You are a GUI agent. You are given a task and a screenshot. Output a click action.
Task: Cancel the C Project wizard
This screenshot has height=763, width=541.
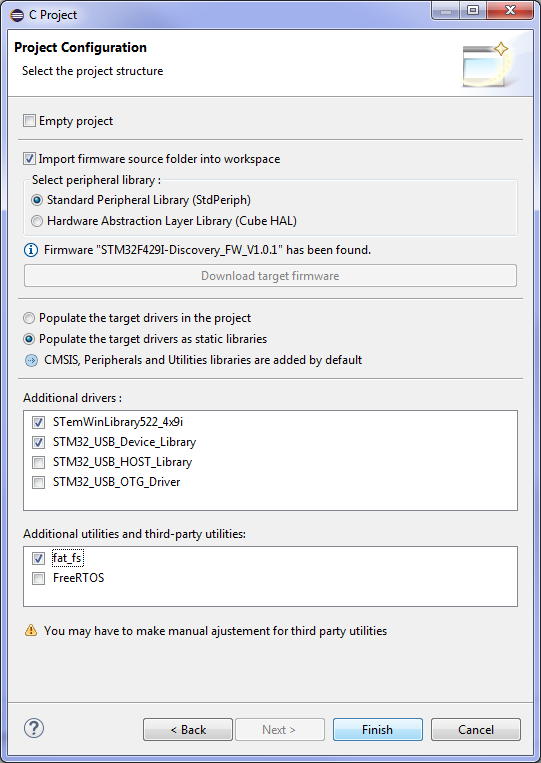coord(476,729)
